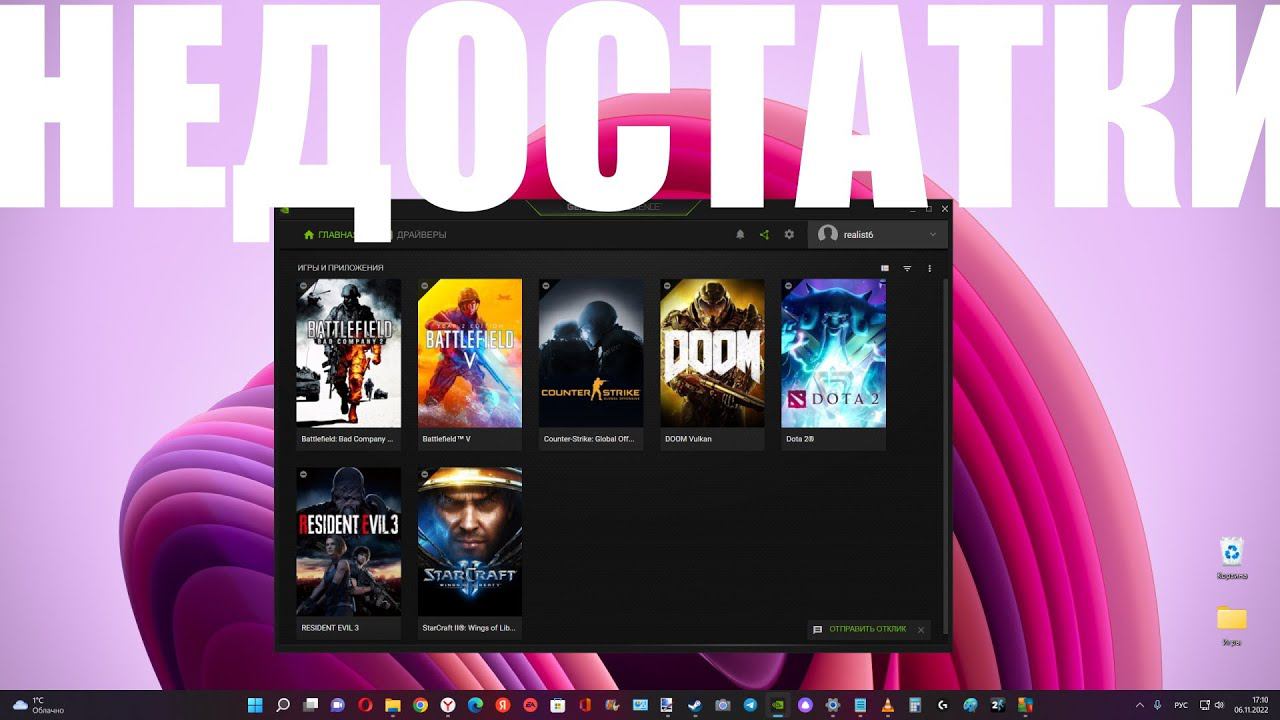
Task: Show hidden system tray icons chevron
Action: (1141, 705)
